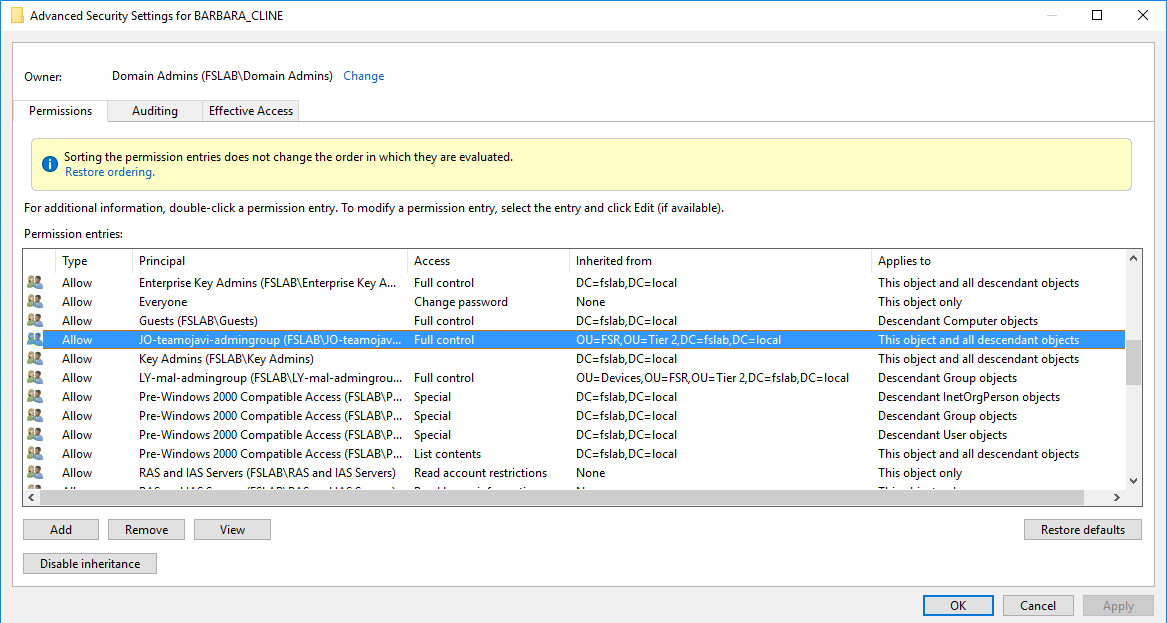Image resolution: width=1167 pixels, height=623 pixels.
Task: Click the View button for the selected entry
Action: [x=232, y=529]
